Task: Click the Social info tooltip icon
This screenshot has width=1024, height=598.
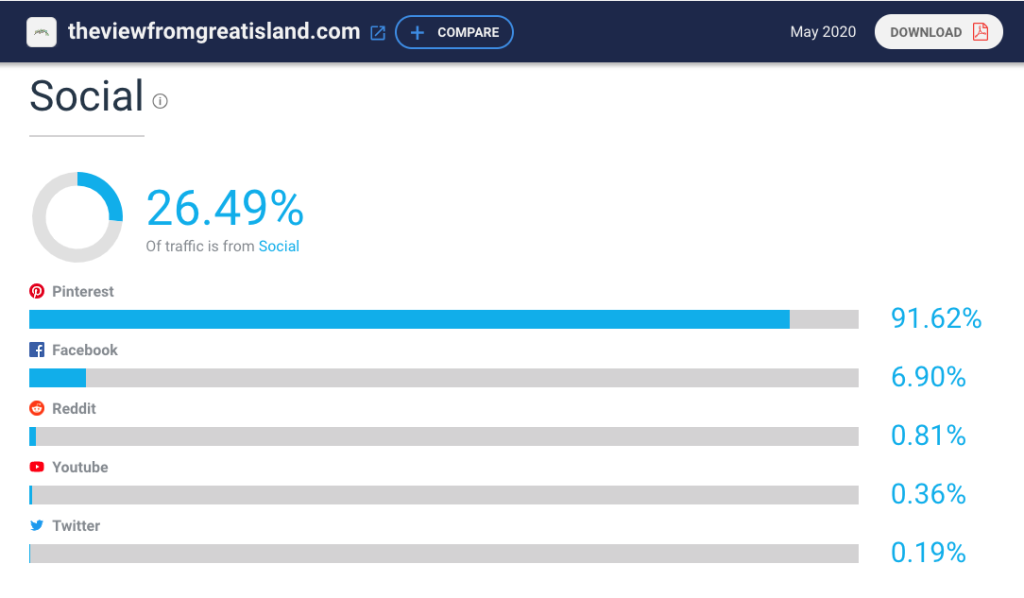Action: [160, 101]
